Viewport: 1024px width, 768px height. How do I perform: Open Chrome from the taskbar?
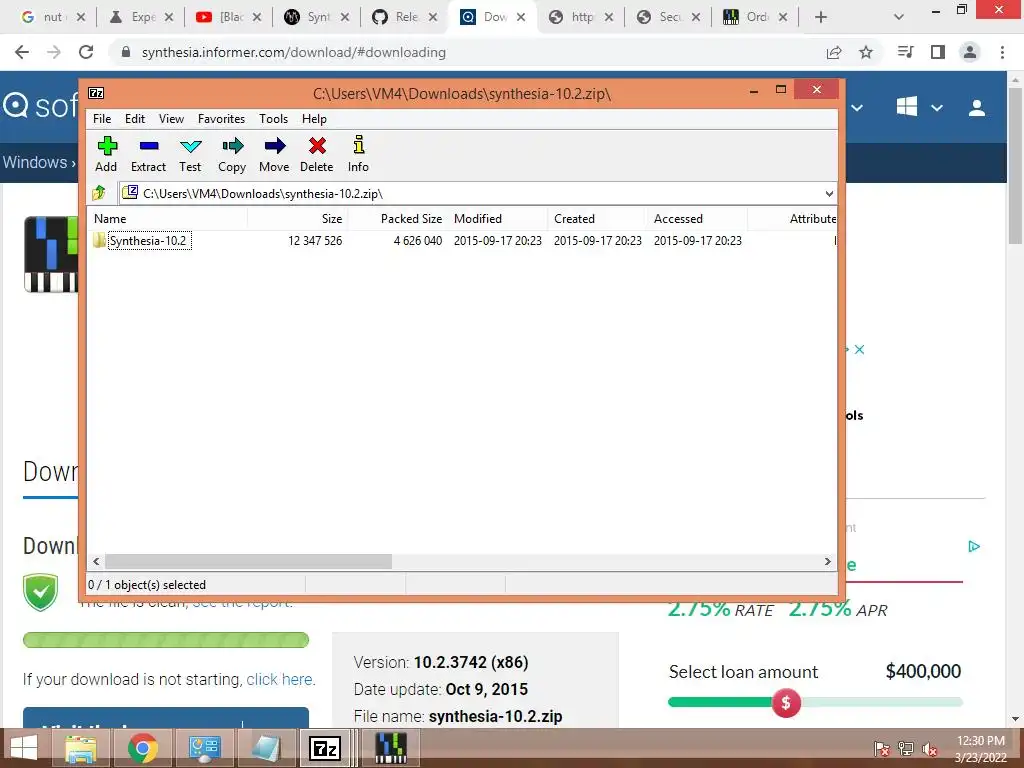pyautogui.click(x=143, y=748)
